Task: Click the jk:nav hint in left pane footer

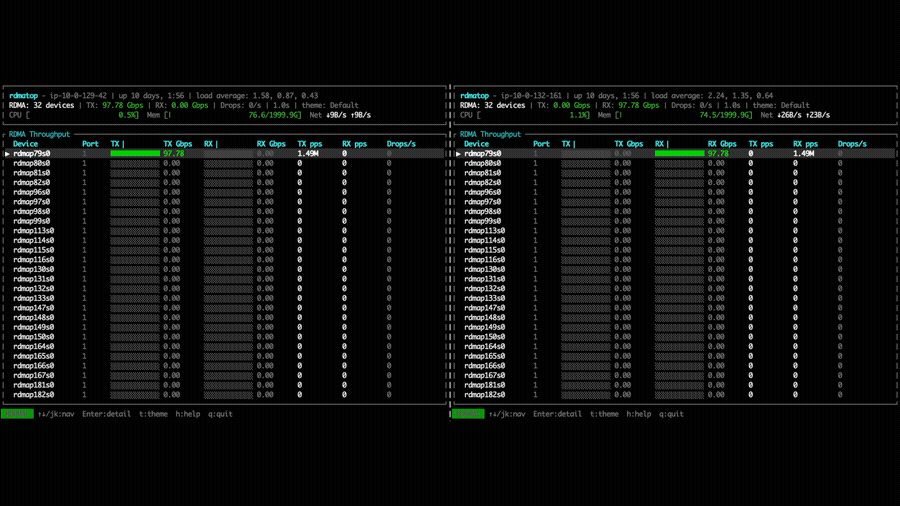Action: click(x=56, y=414)
